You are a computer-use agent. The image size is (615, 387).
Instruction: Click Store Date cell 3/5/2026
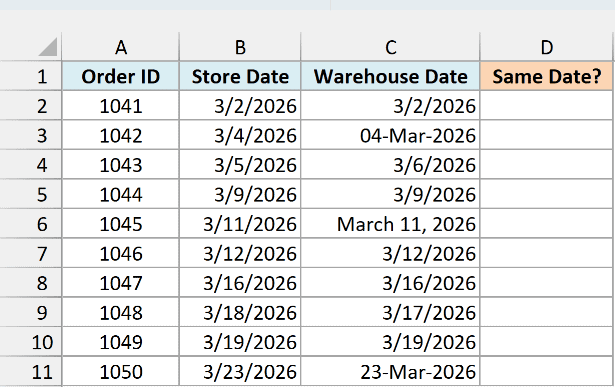coord(240,165)
